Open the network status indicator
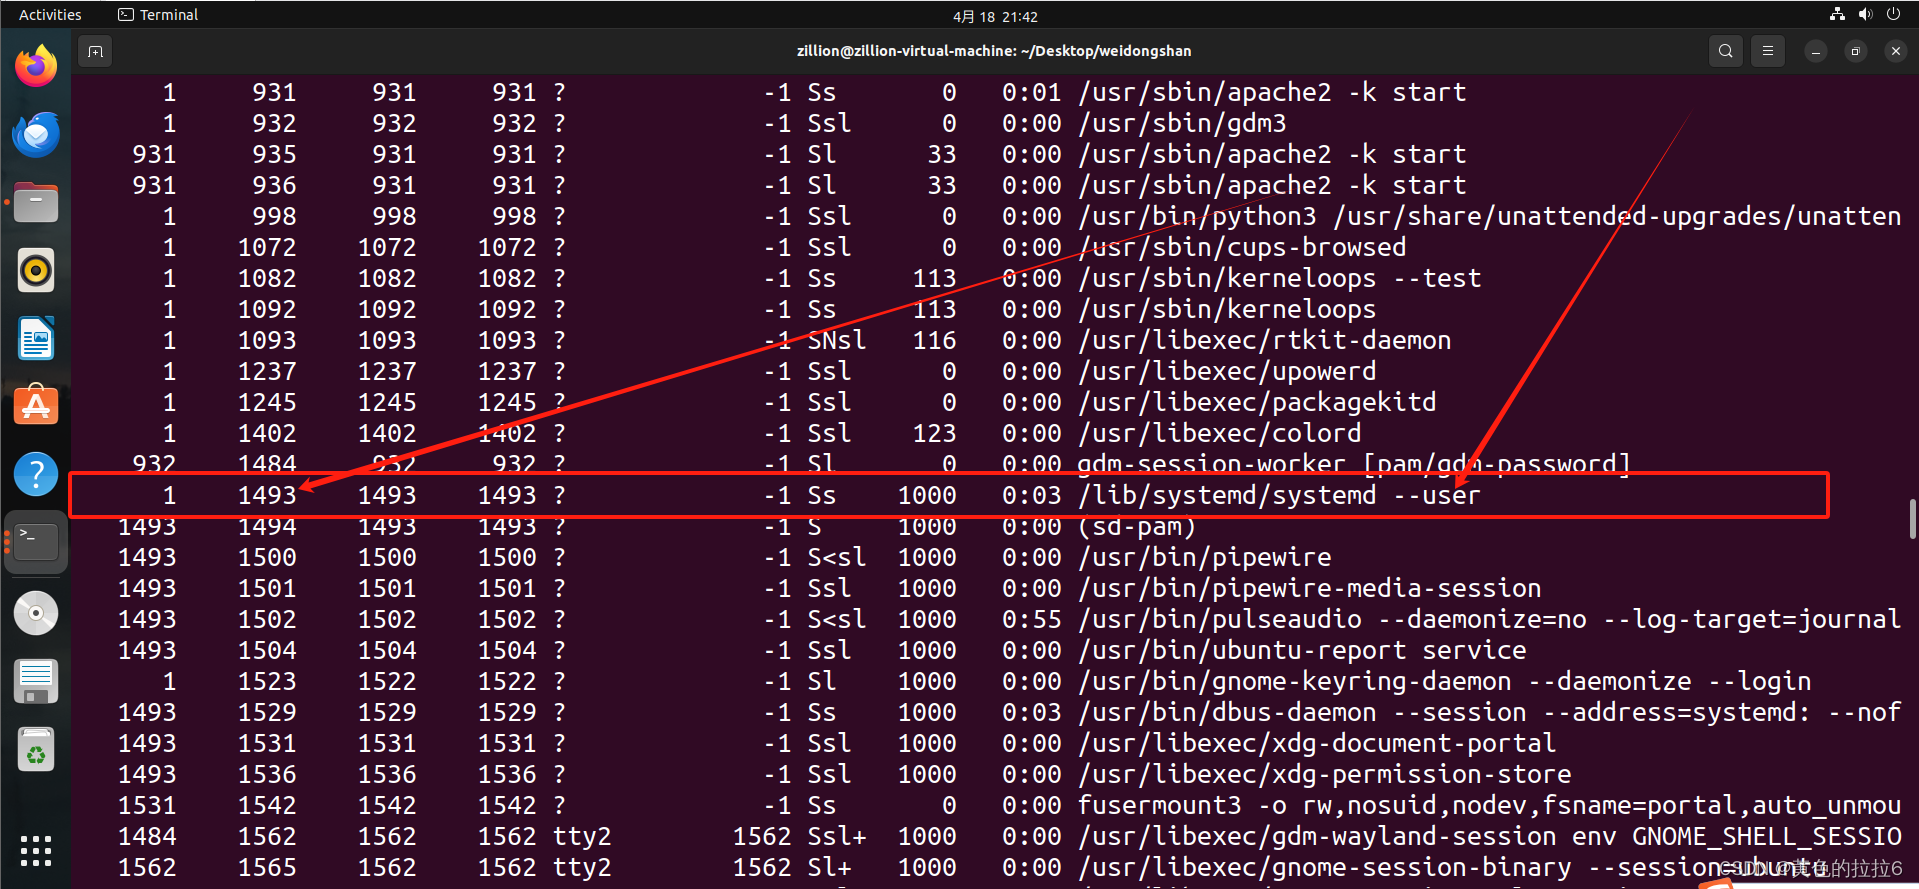The height and width of the screenshot is (889, 1919). tap(1837, 15)
